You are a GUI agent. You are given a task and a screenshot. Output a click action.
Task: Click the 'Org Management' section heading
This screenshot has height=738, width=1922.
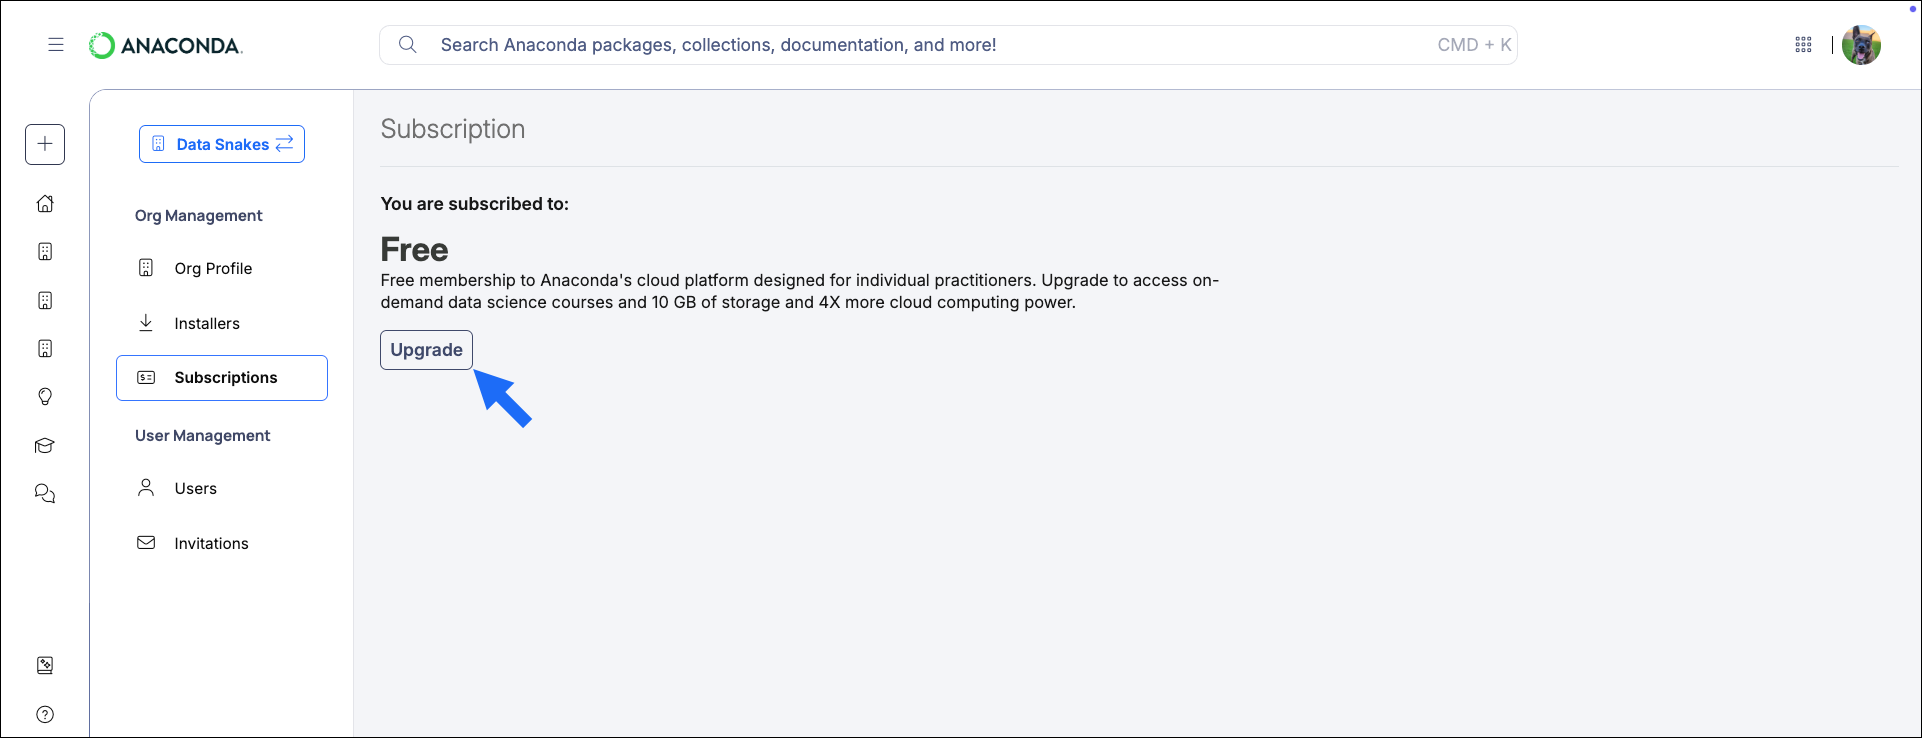[x=198, y=215]
